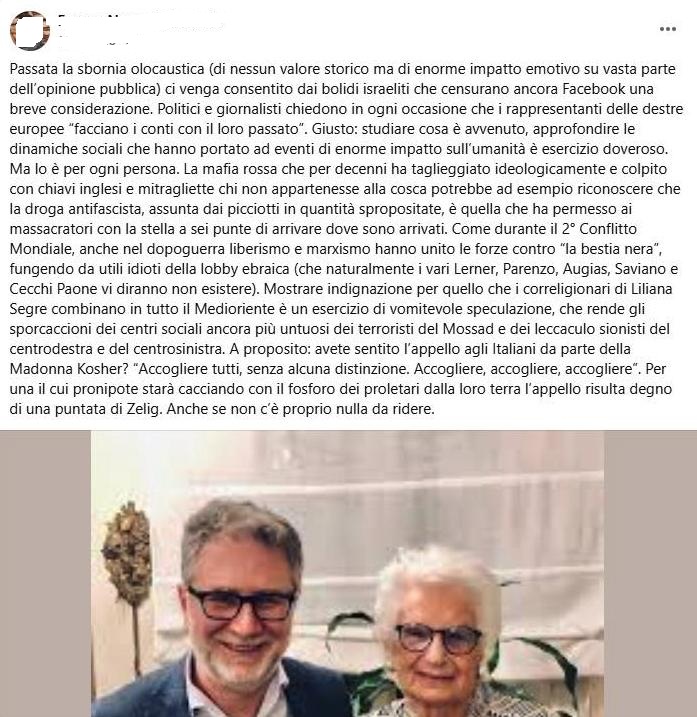Open the three-dot post options menu

point(668,29)
